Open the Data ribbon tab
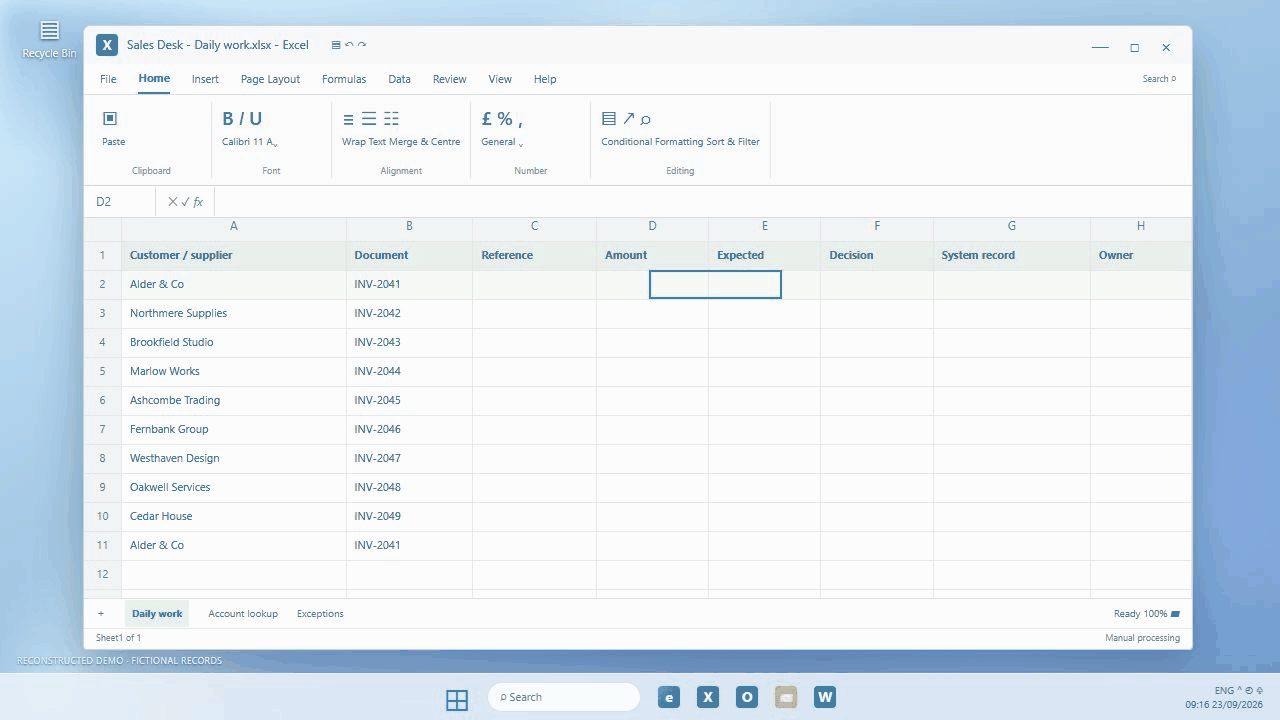 (x=399, y=79)
